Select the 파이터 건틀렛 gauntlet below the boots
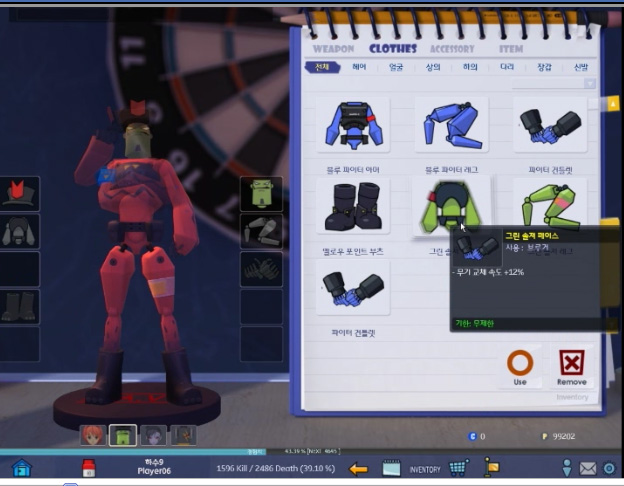The height and width of the screenshot is (486, 624). pos(353,287)
